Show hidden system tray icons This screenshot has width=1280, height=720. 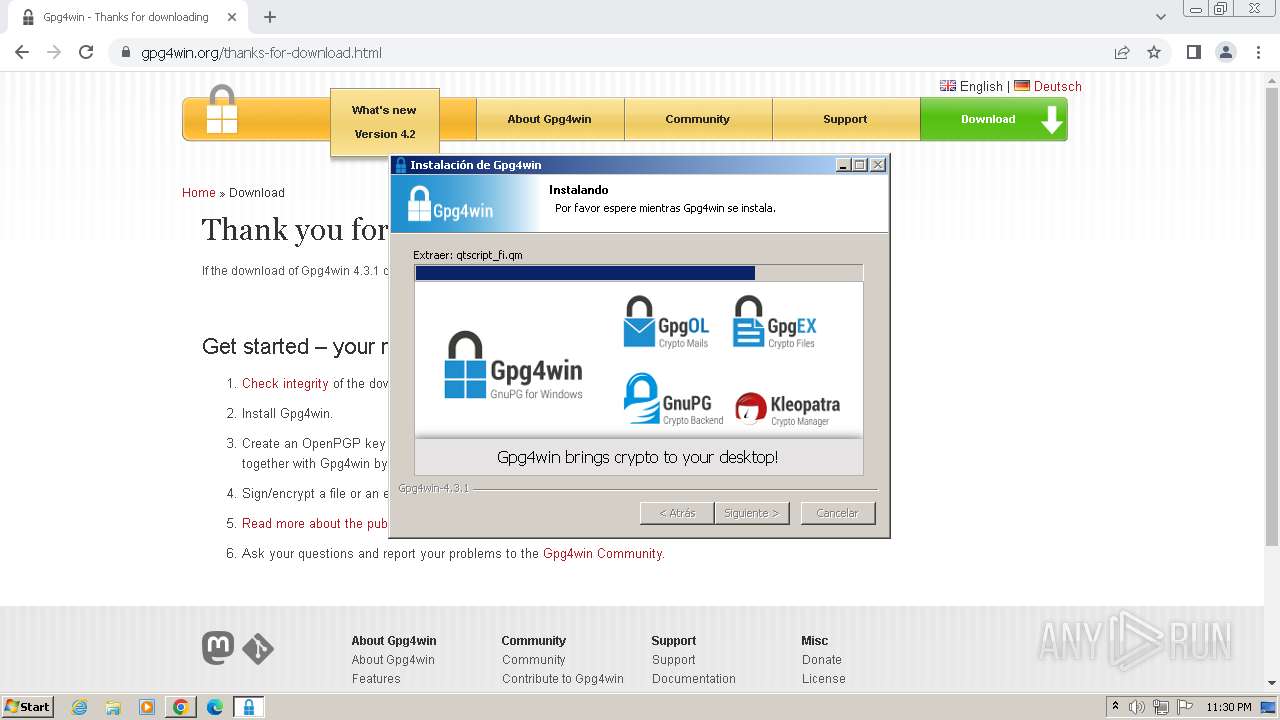pos(1115,707)
